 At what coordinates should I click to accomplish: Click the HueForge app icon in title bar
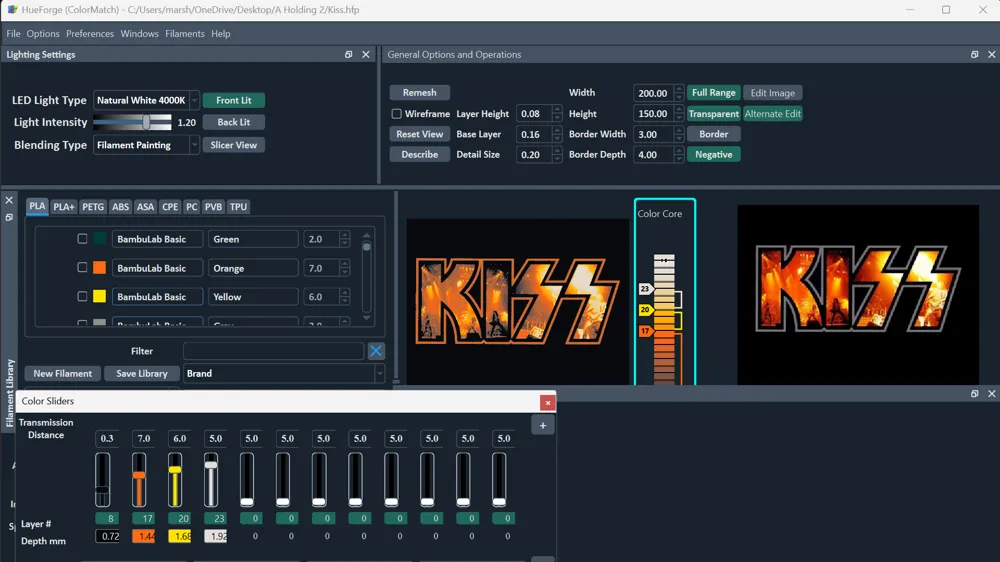point(12,10)
